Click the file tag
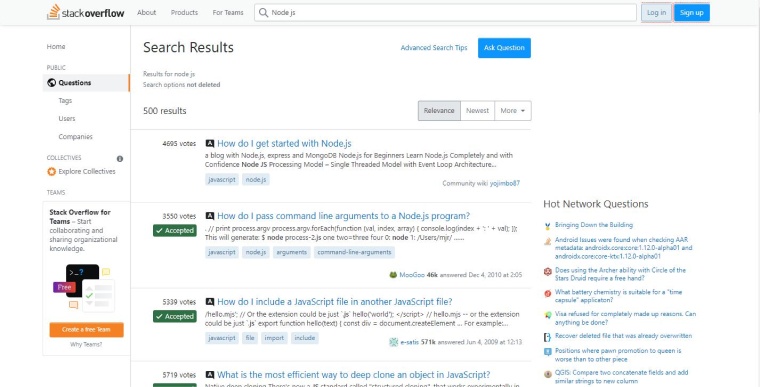760x387 pixels. click(250, 338)
